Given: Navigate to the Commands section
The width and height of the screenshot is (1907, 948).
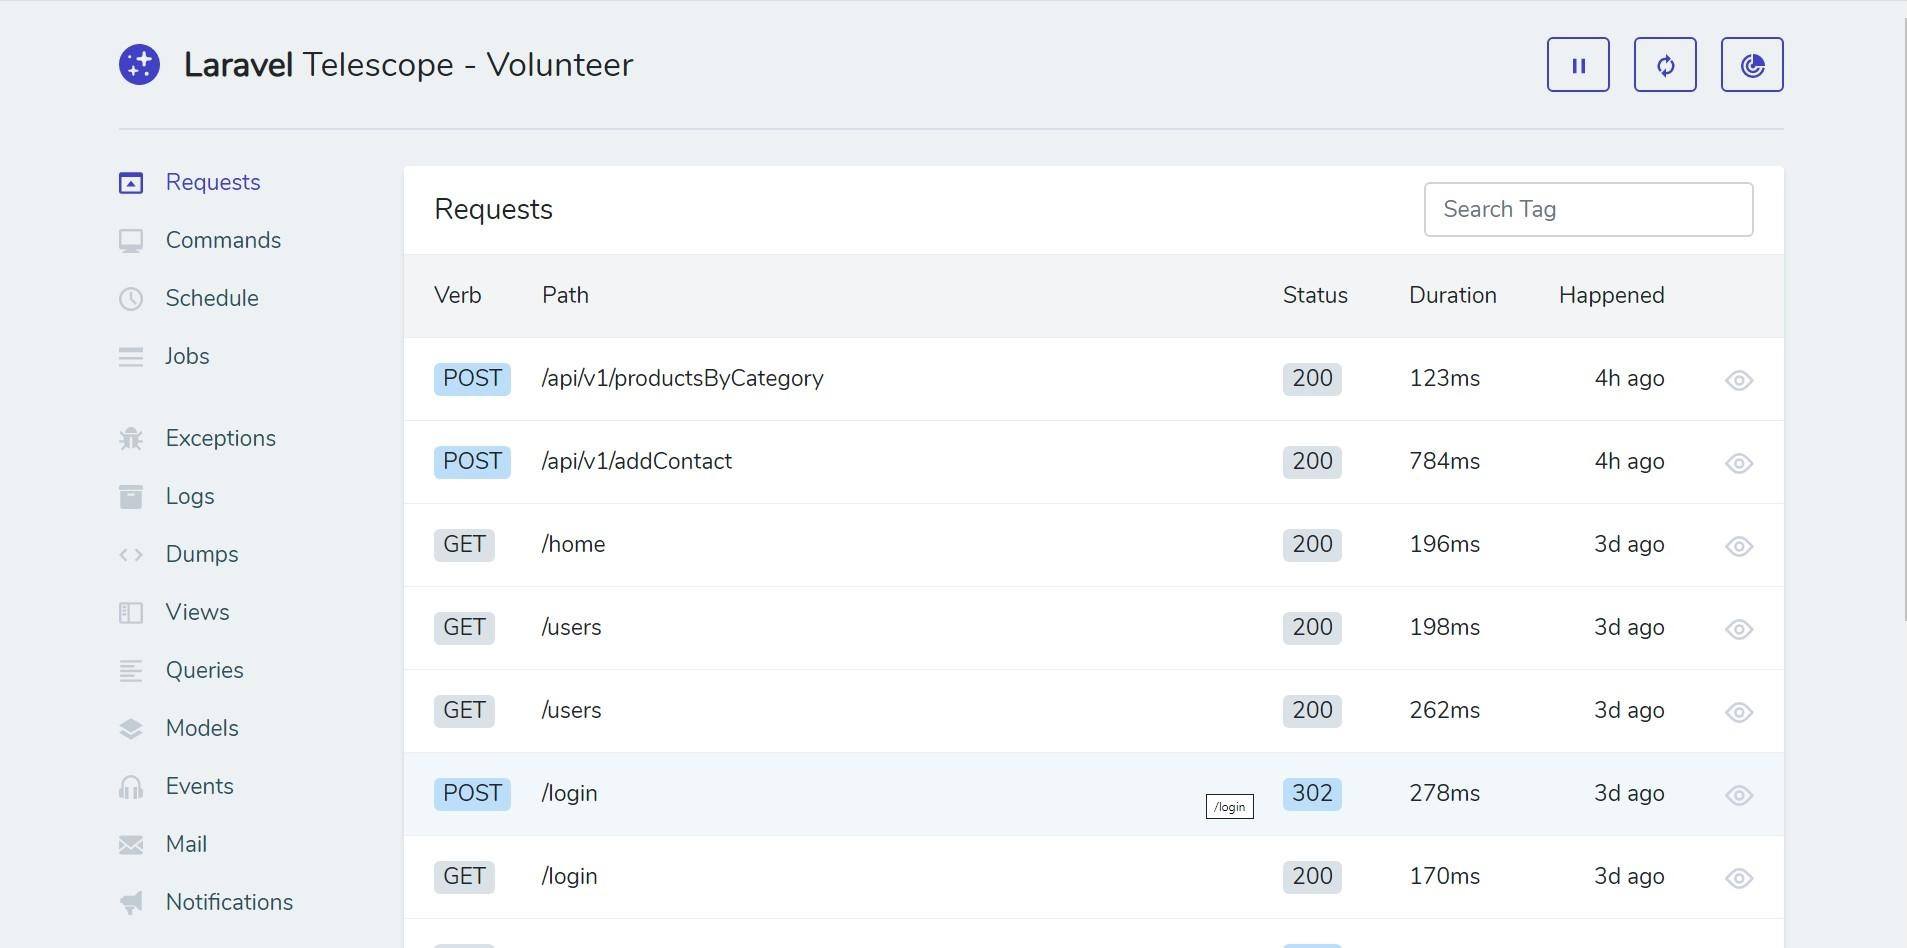Looking at the screenshot, I should point(222,240).
